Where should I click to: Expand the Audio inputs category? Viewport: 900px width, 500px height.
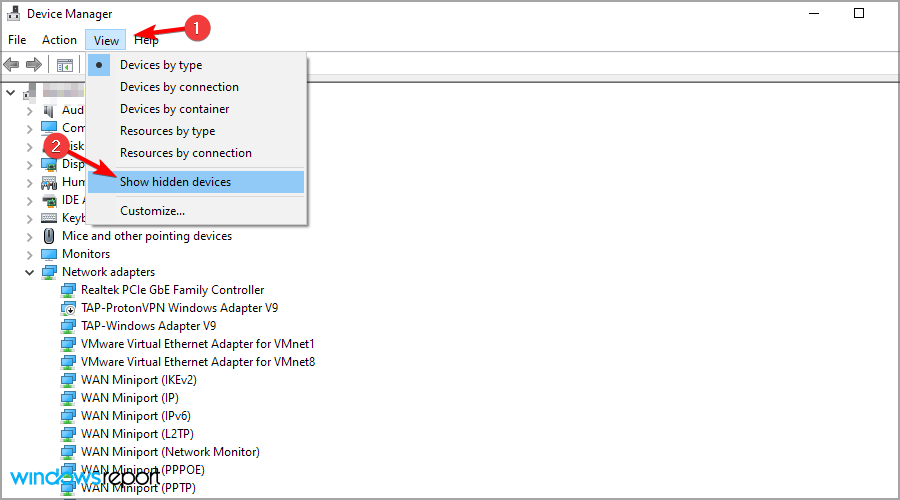tap(30, 111)
